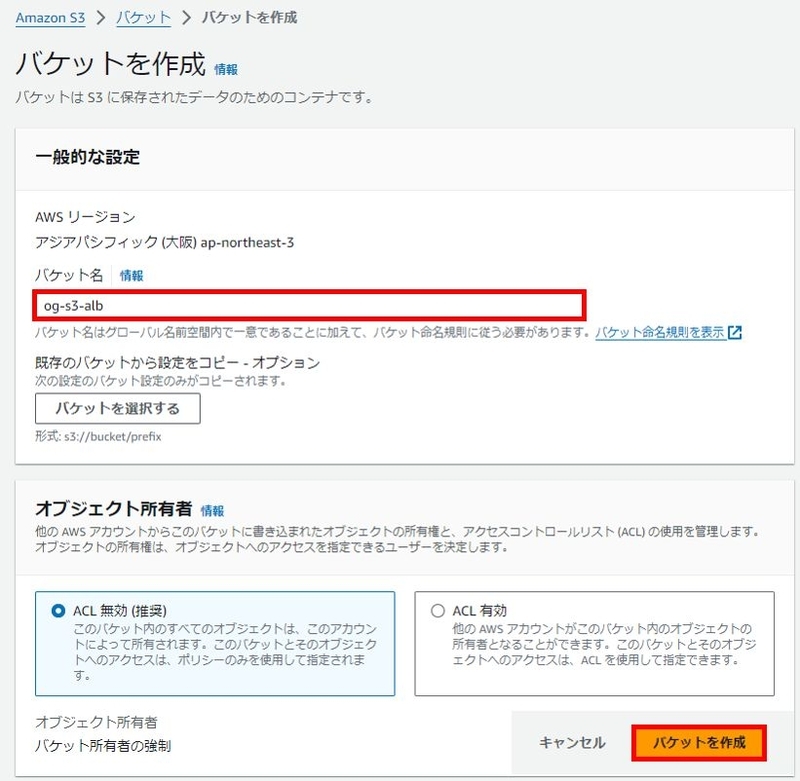Click the chevron after Amazon S3 breadcrumb
The image size is (800, 781).
[x=101, y=18]
